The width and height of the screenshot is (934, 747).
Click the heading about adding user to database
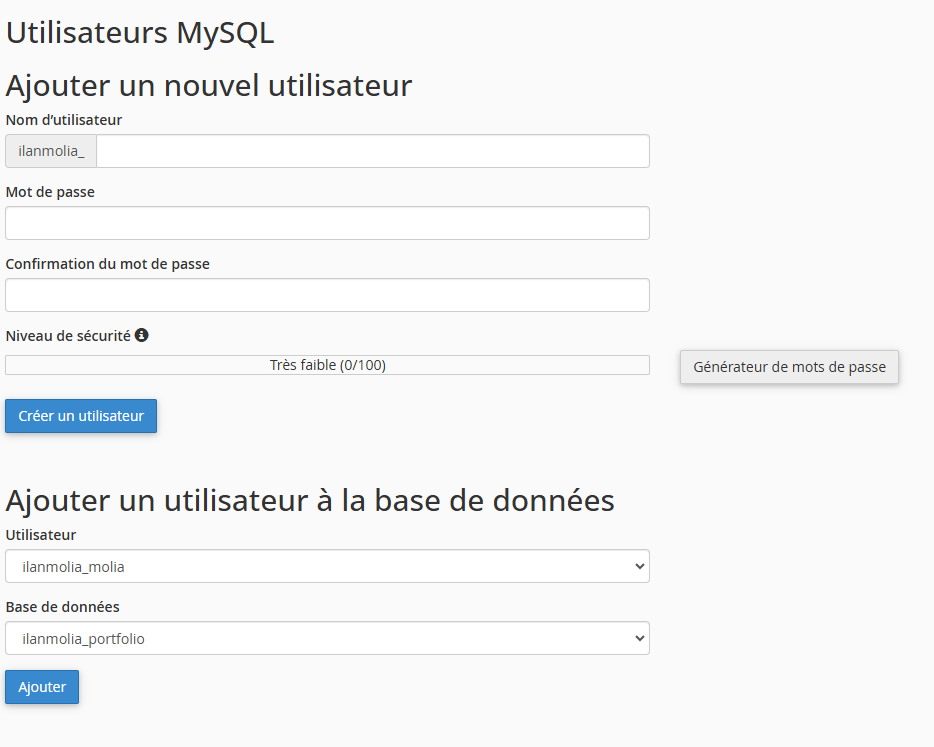click(x=310, y=500)
